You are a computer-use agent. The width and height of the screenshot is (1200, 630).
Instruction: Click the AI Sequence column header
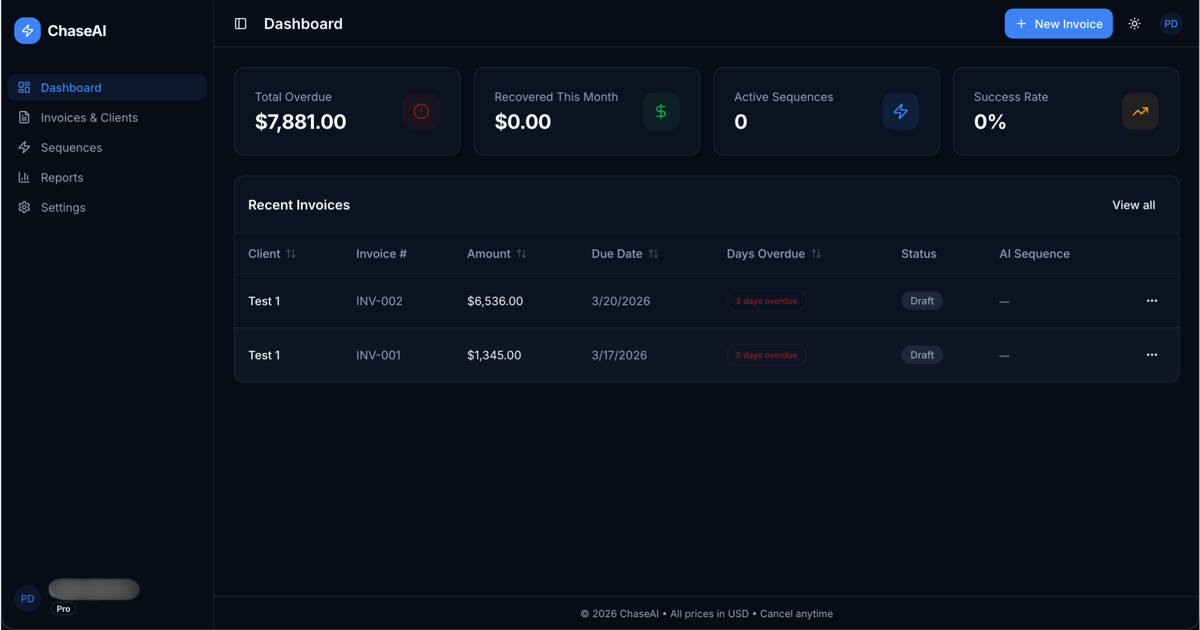[1034, 254]
